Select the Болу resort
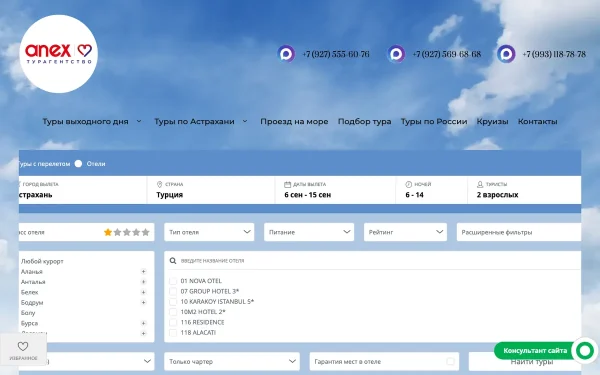 [x=28, y=313]
